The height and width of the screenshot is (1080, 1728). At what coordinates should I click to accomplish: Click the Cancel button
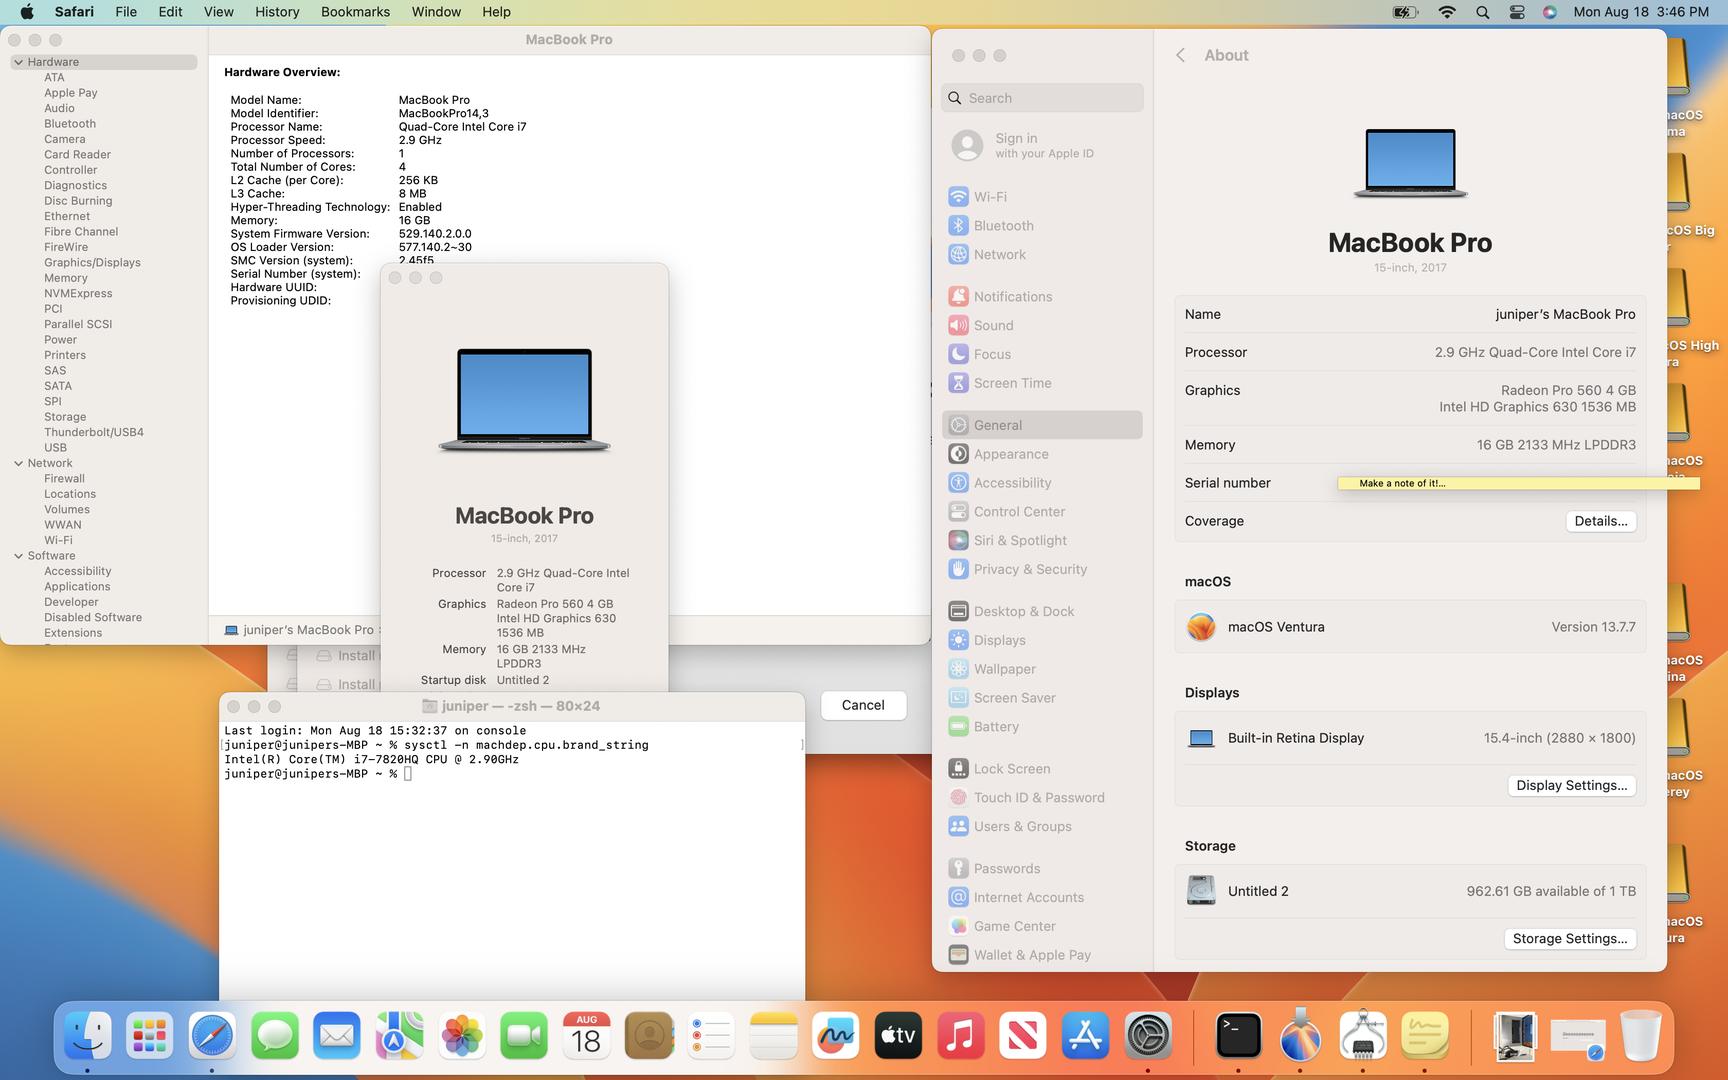pyautogui.click(x=863, y=705)
